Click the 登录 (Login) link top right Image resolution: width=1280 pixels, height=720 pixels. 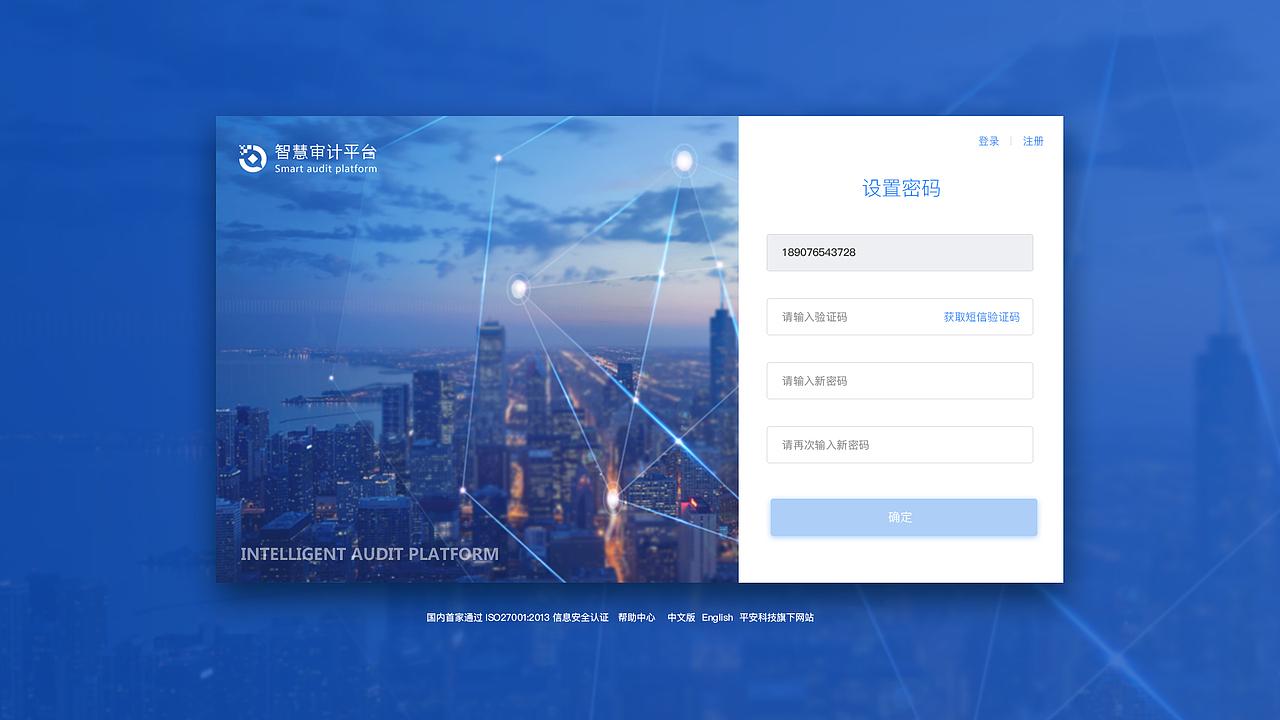pyautogui.click(x=988, y=141)
